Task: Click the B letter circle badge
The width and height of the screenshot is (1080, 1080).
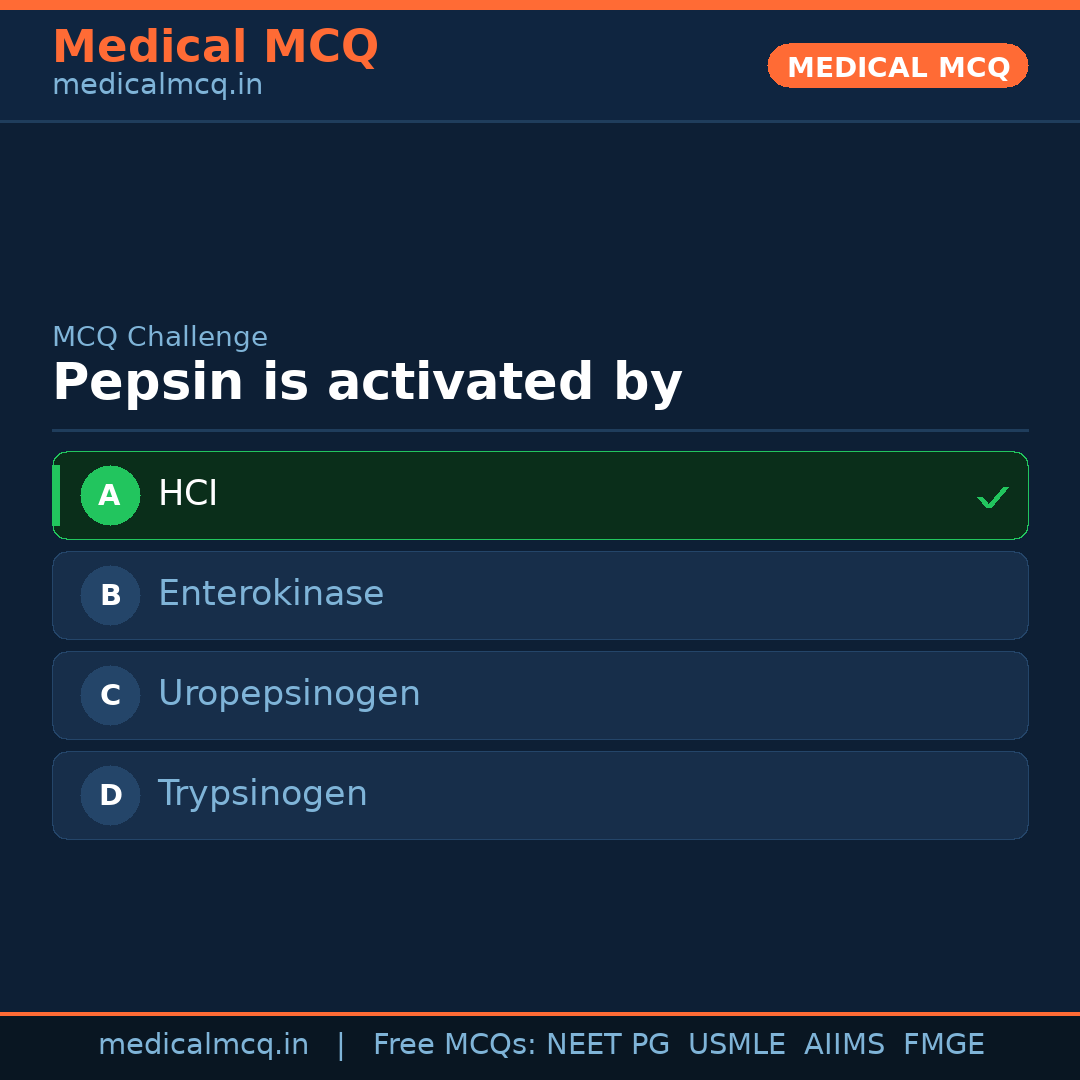Action: point(110,595)
